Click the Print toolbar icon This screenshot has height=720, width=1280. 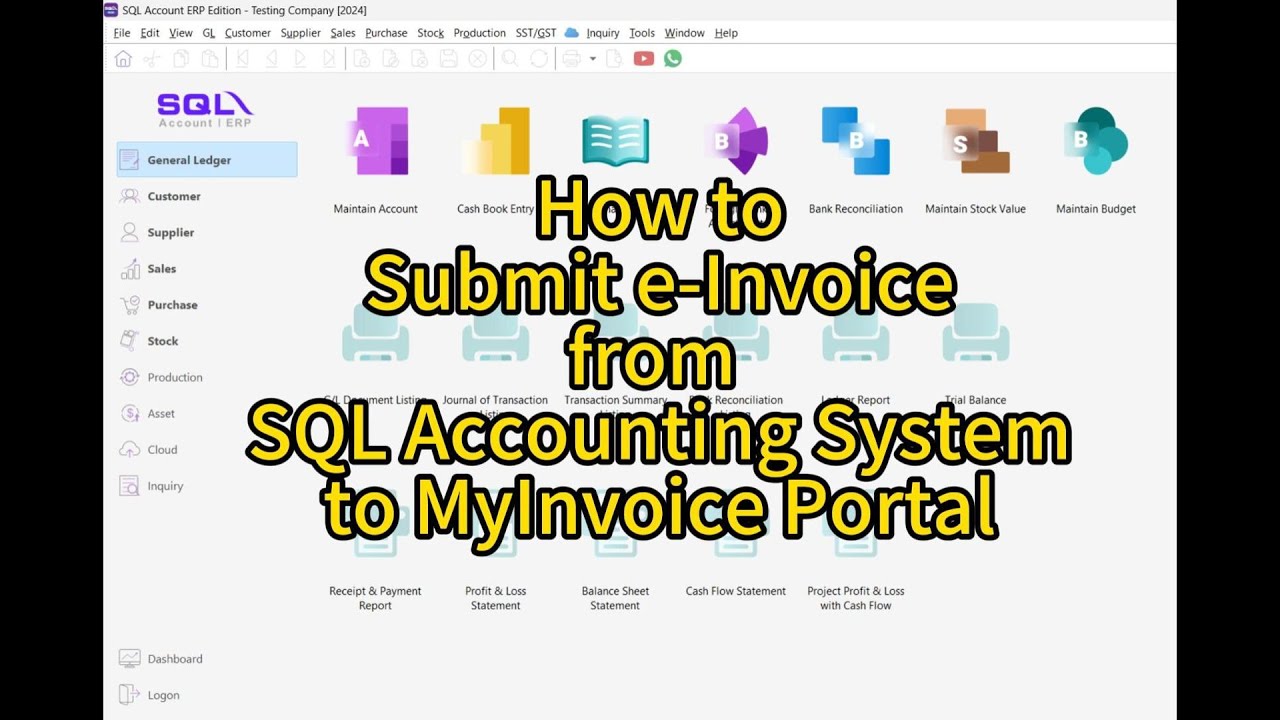click(571, 59)
